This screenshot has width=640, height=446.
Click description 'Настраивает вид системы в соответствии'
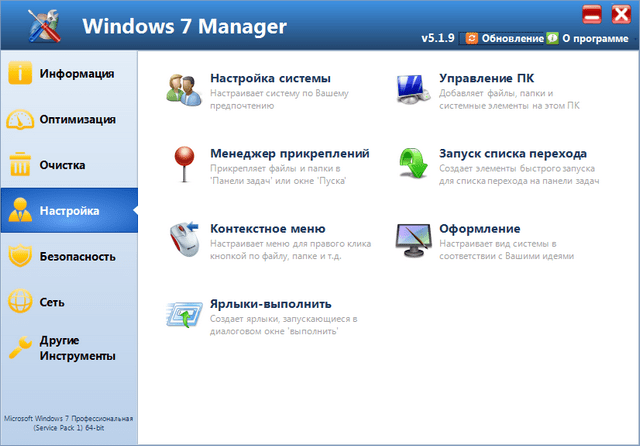coord(506,250)
